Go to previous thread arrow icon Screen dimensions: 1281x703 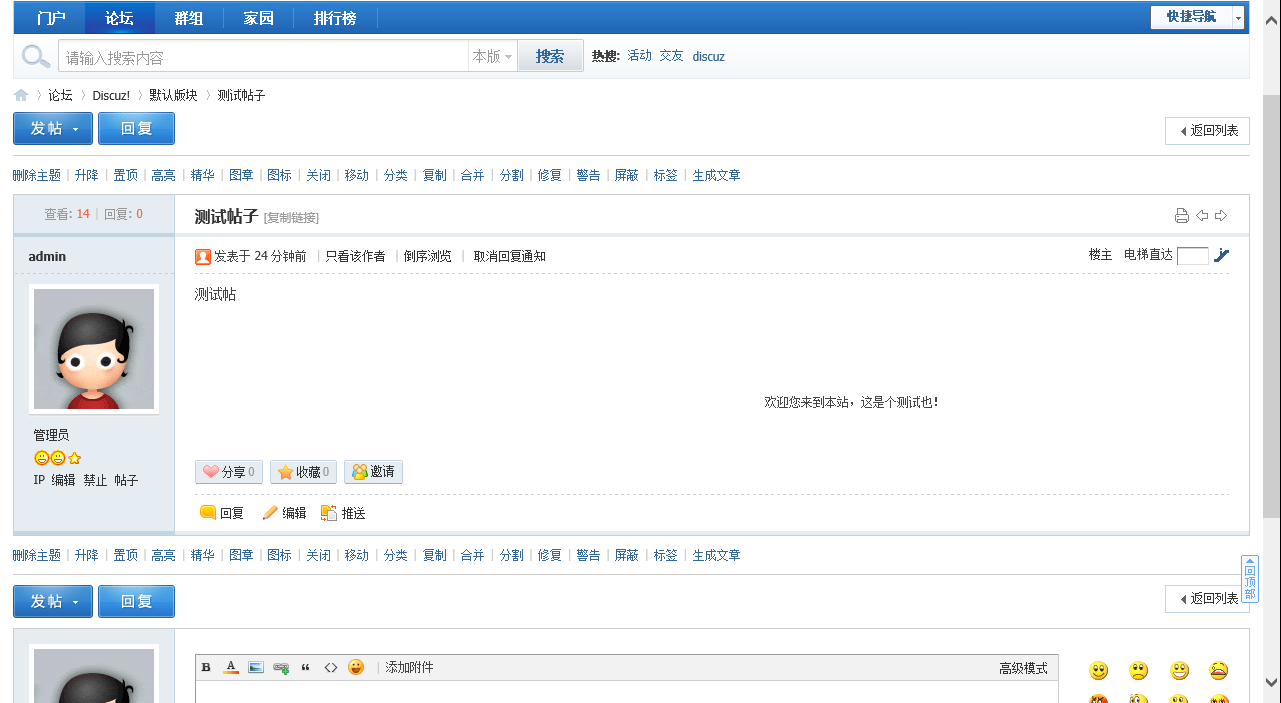pos(1202,216)
